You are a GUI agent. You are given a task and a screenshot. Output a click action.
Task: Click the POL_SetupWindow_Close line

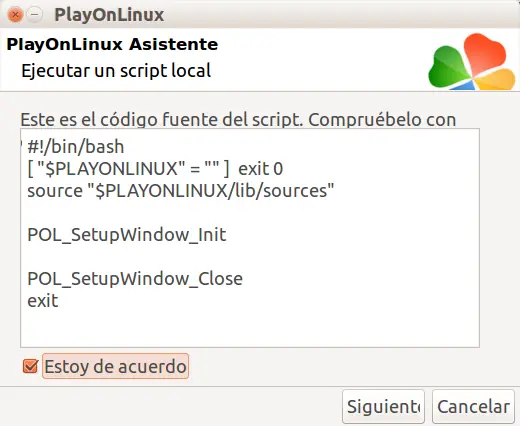pos(135,279)
